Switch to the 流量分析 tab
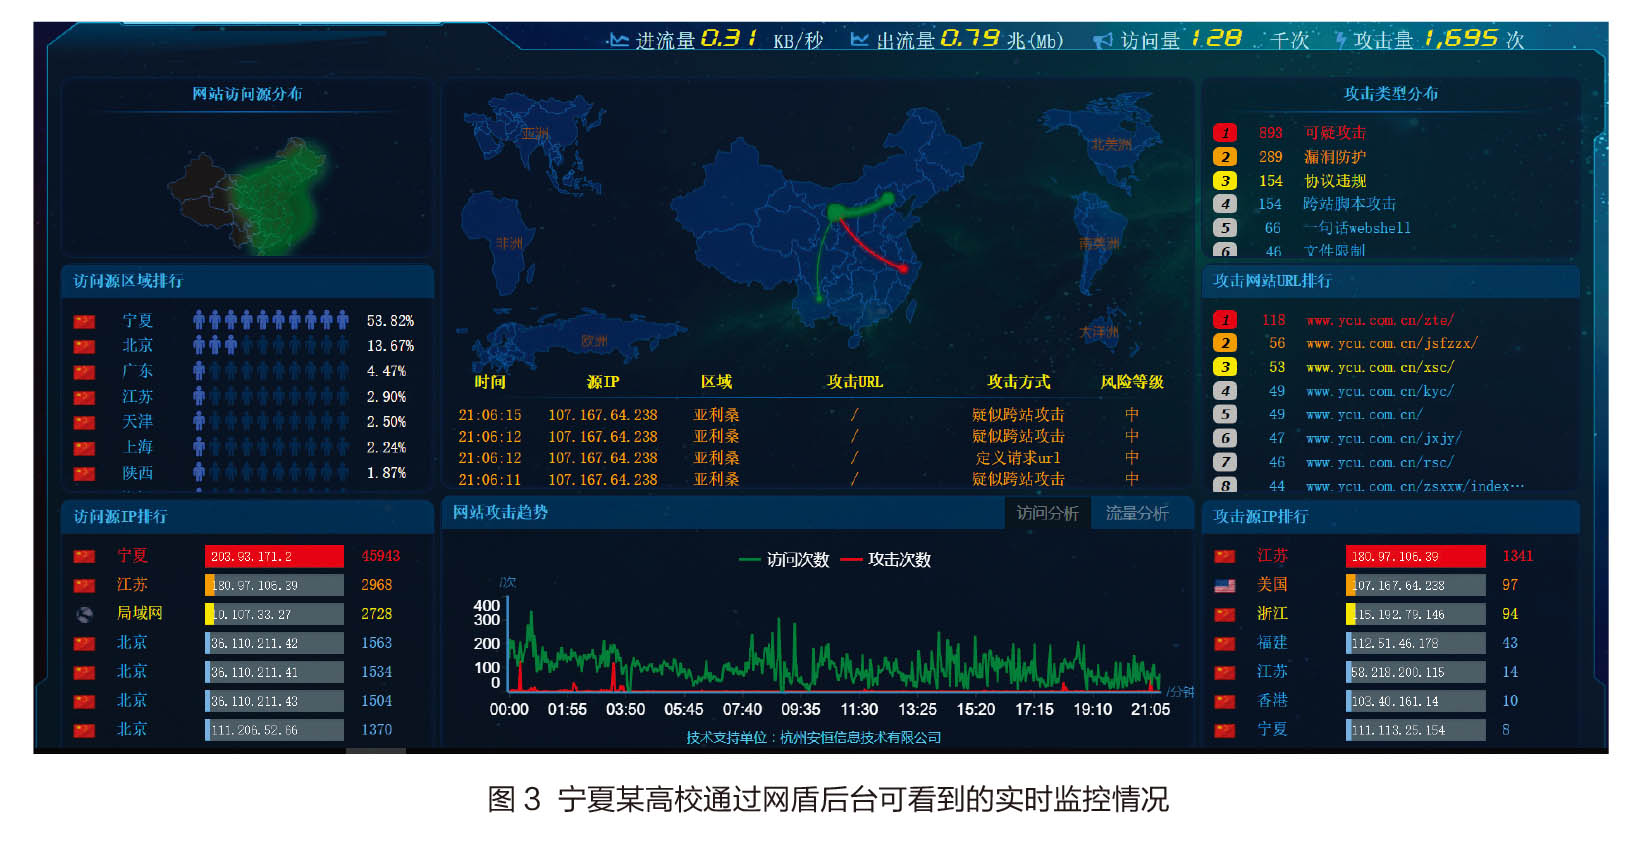 click(x=1137, y=513)
